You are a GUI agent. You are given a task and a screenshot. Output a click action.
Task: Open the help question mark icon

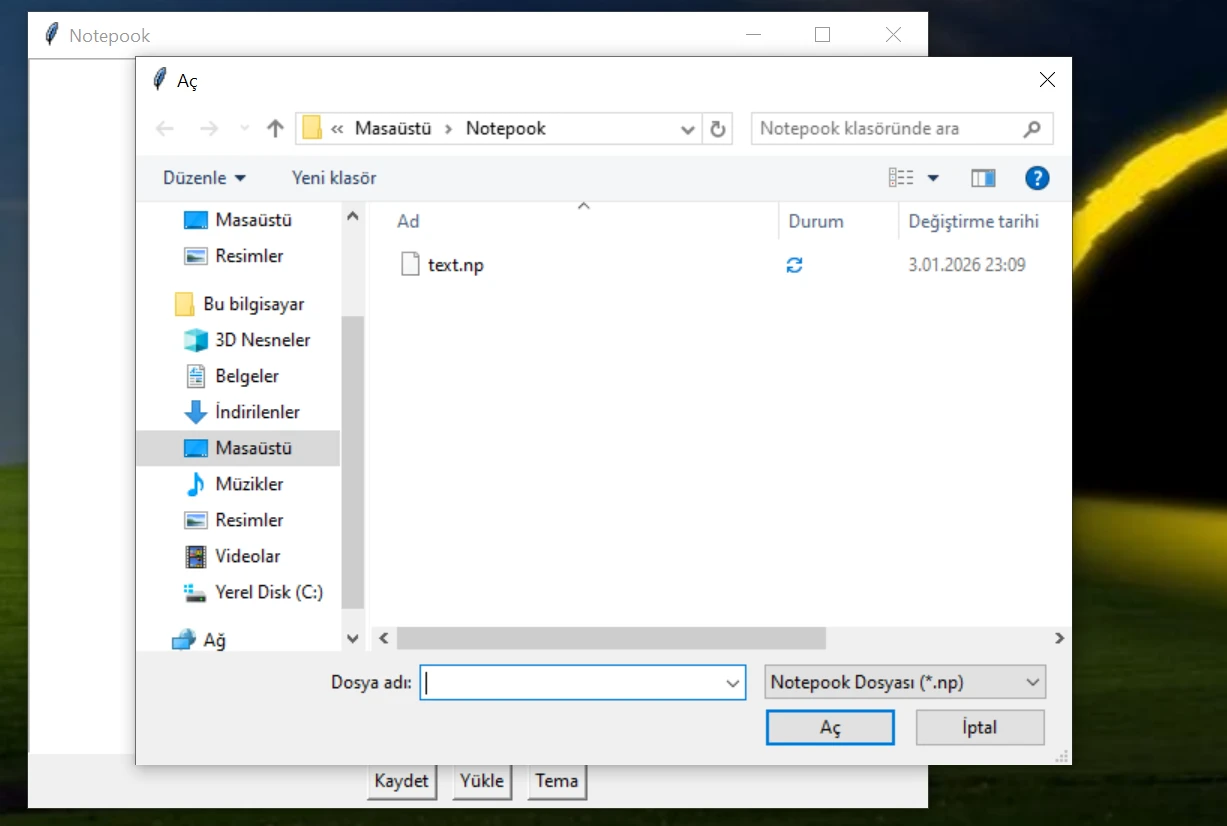click(1037, 178)
